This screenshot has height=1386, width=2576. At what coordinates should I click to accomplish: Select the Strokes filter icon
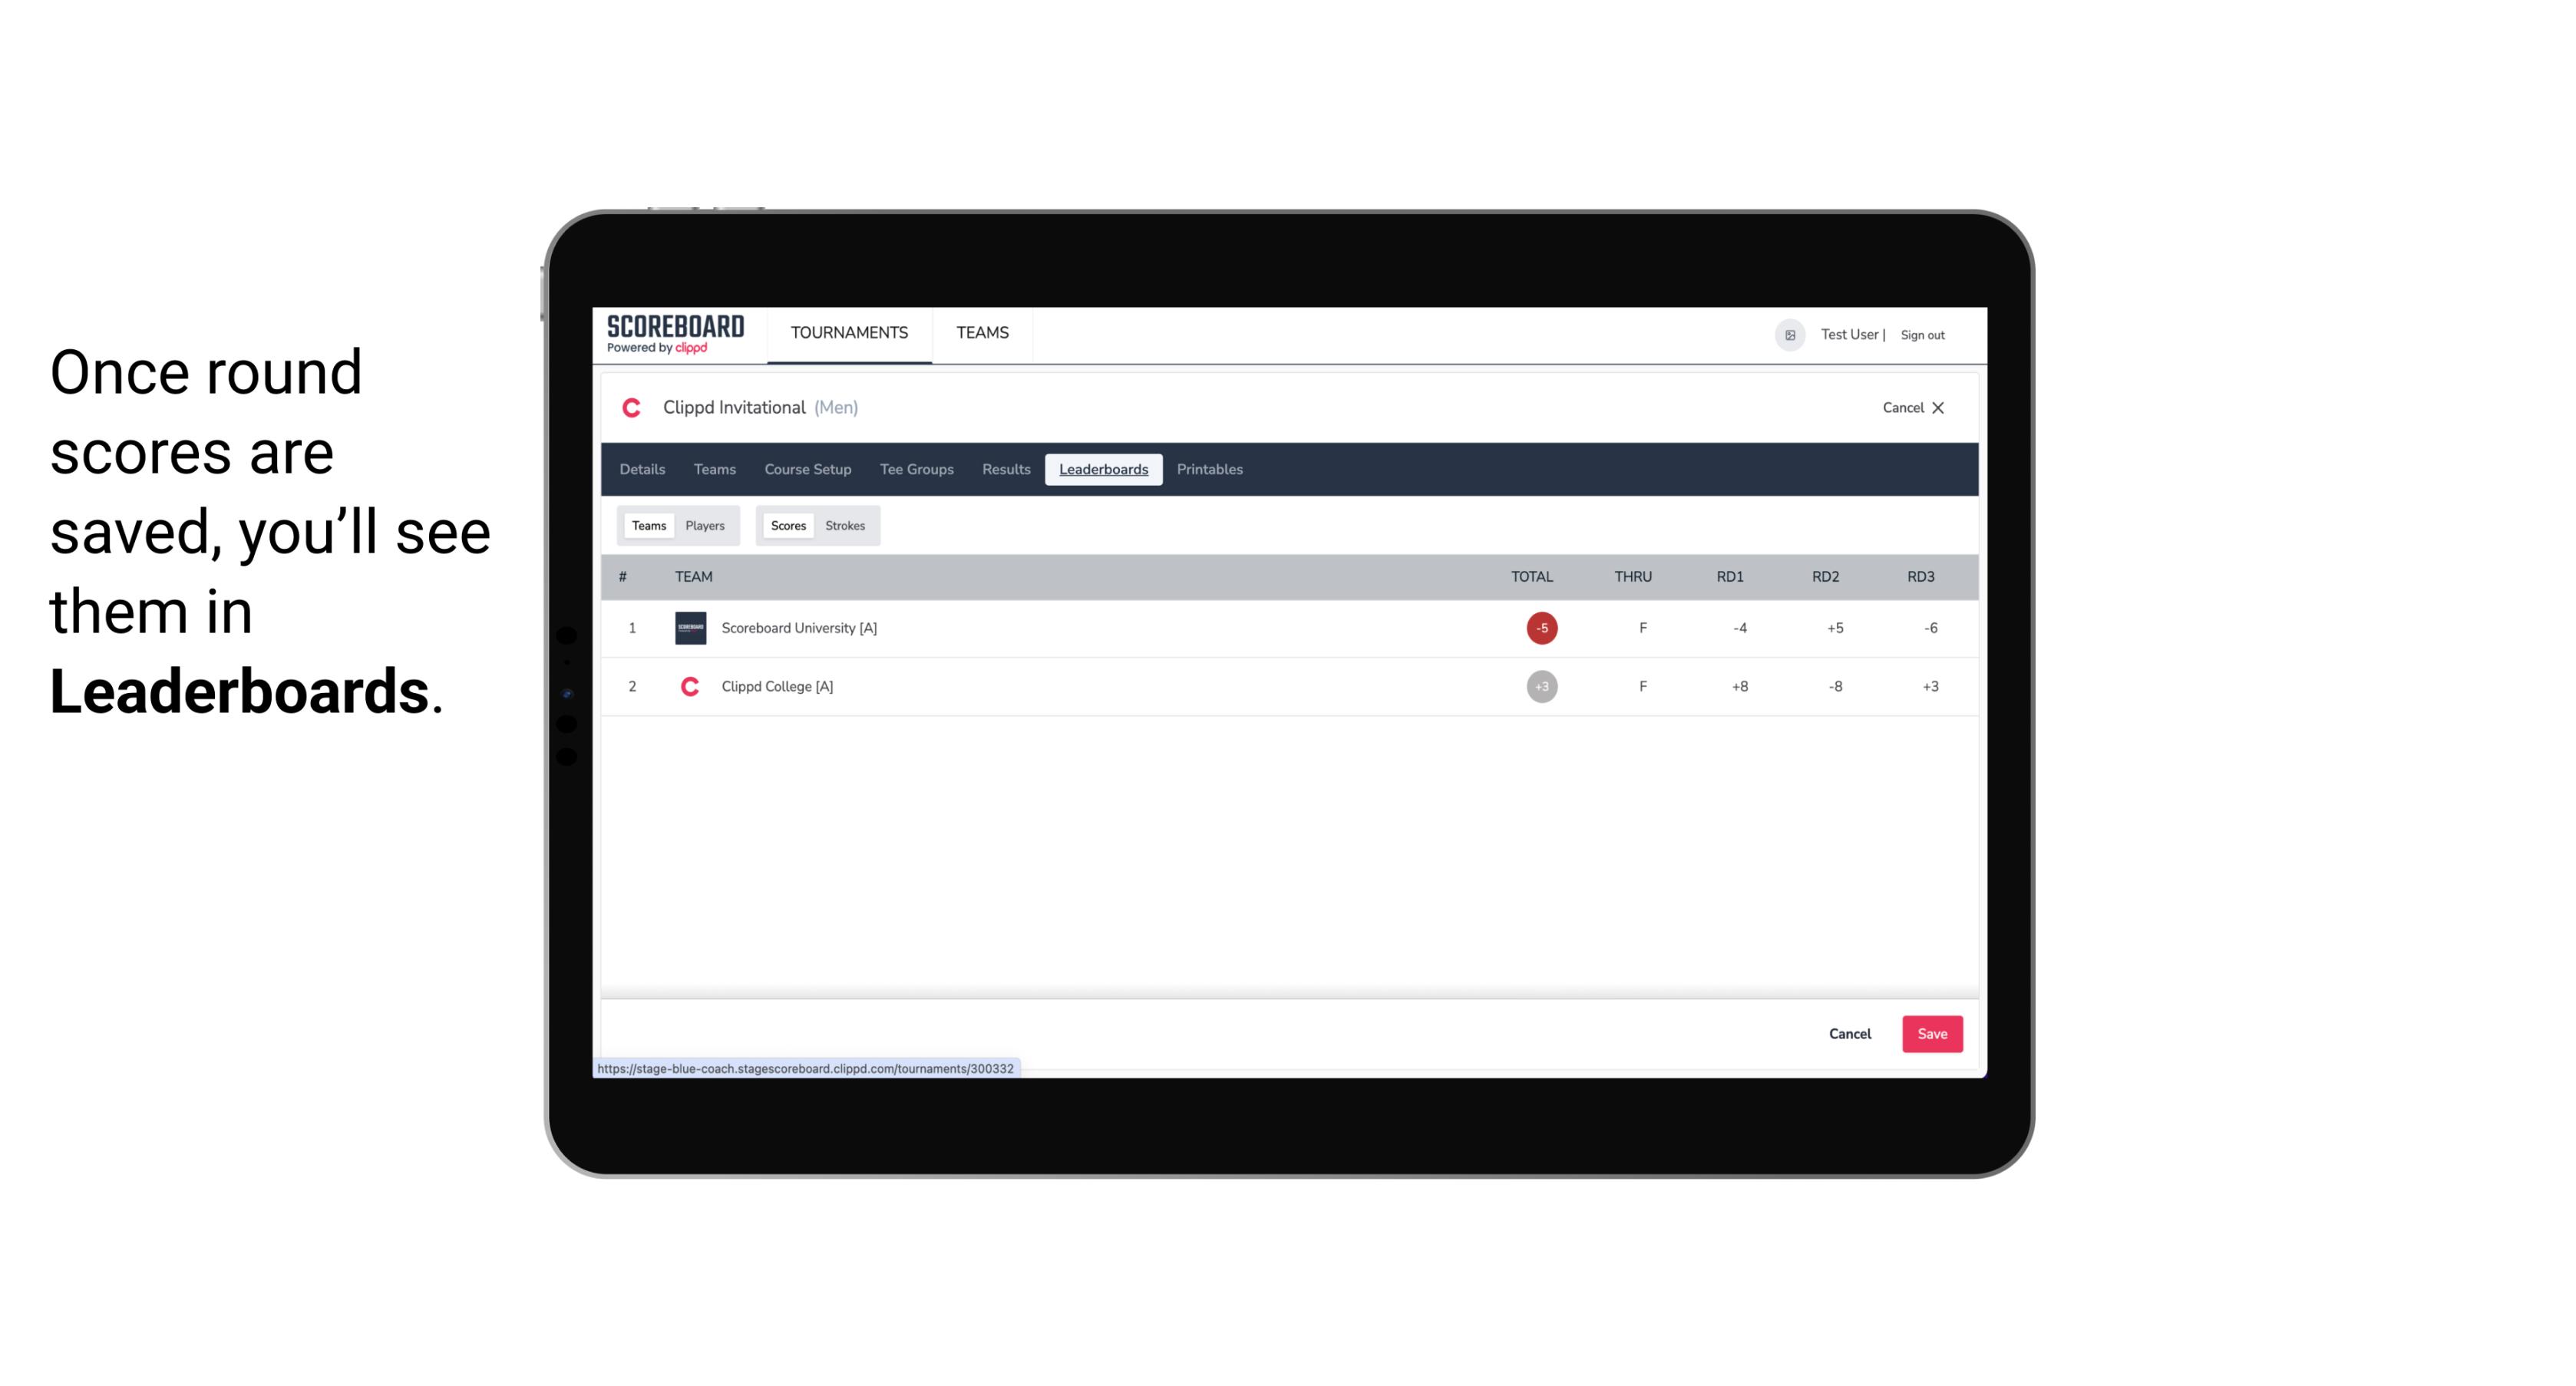[845, 524]
